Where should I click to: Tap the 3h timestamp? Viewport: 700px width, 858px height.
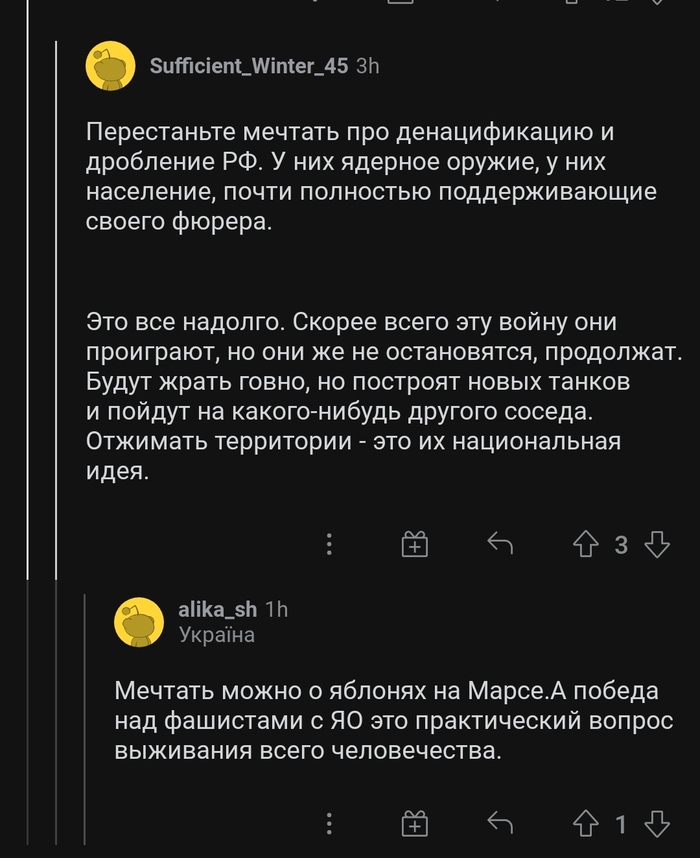(368, 66)
